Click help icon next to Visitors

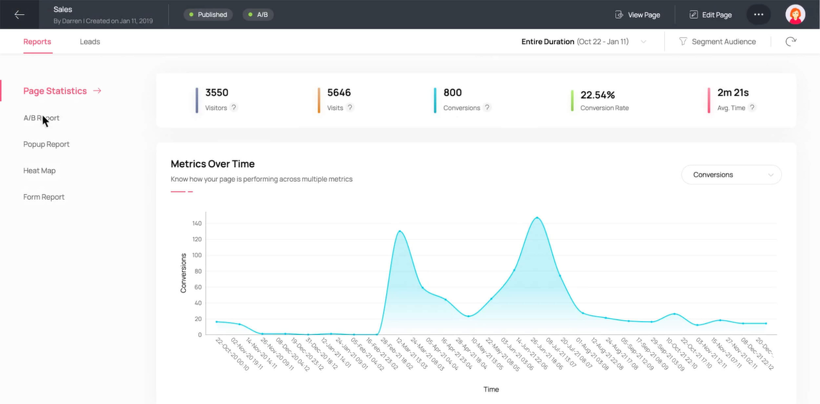pos(234,108)
